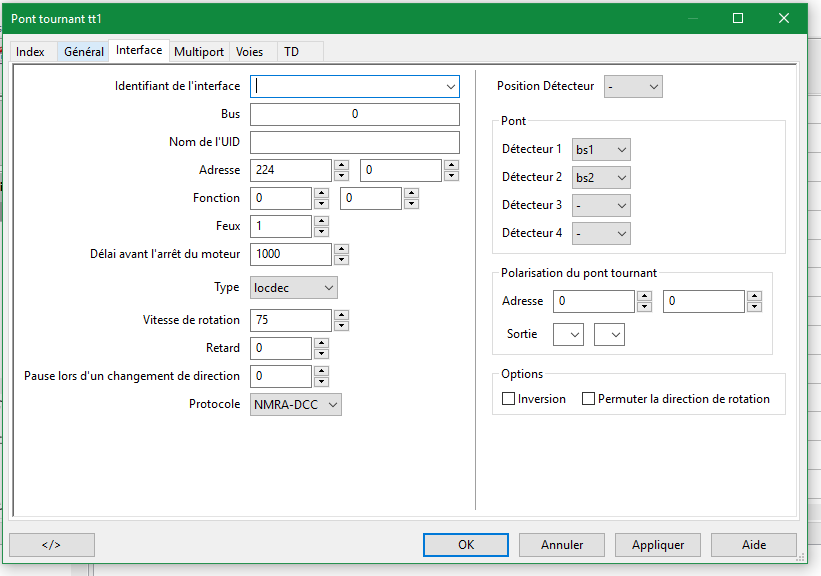Open the Type dropdown showing locdec
The width and height of the screenshot is (821, 576).
[x=293, y=288]
